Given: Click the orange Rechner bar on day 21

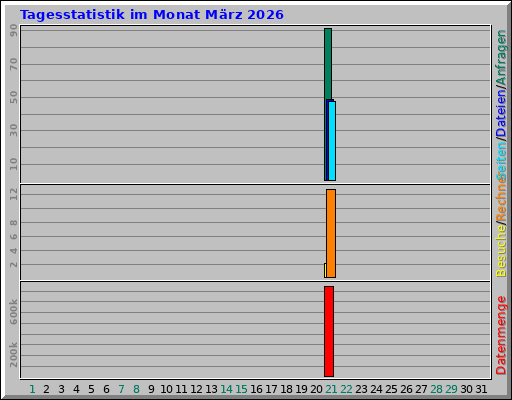Looking at the screenshot, I should [x=331, y=233].
